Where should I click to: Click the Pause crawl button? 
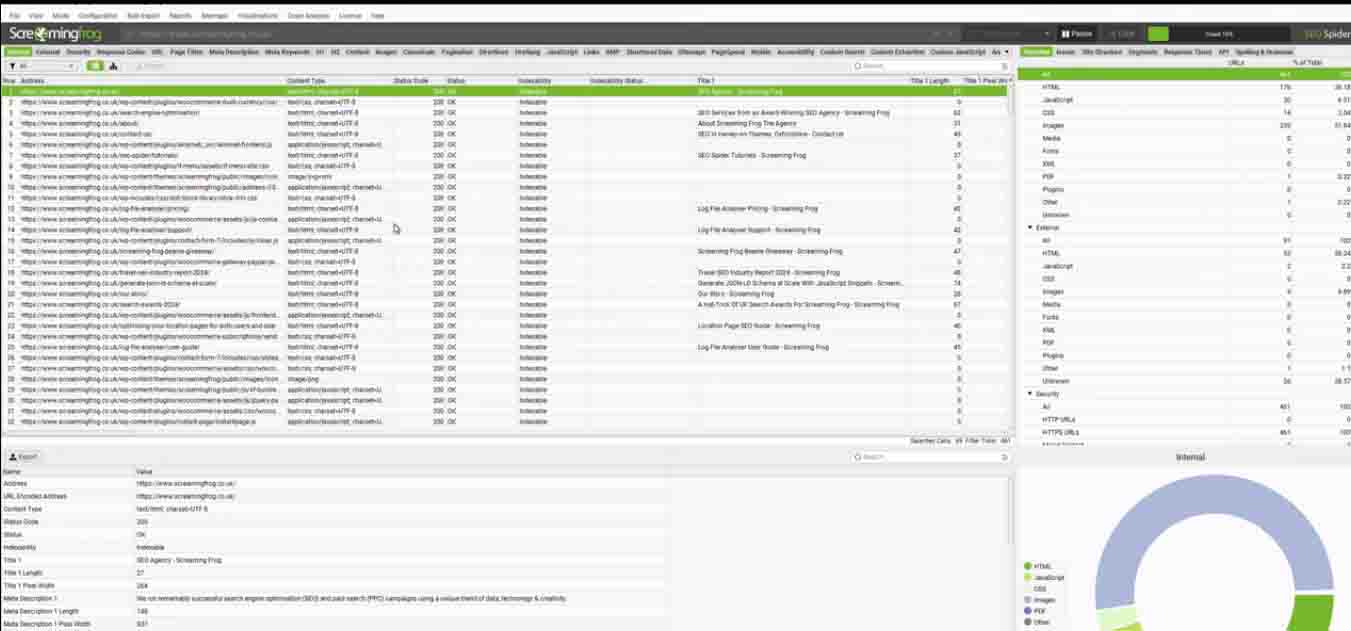point(1076,34)
